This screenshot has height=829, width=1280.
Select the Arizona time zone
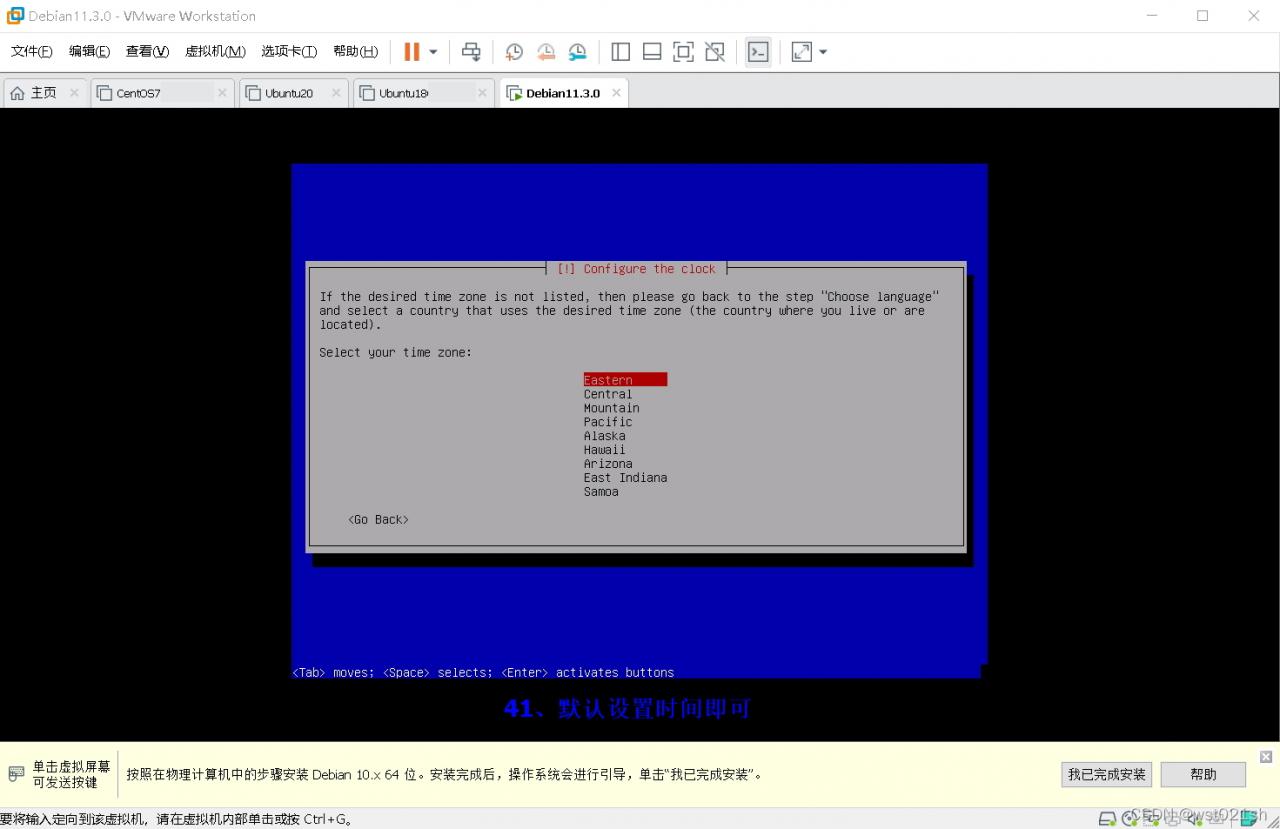pyautogui.click(x=608, y=464)
